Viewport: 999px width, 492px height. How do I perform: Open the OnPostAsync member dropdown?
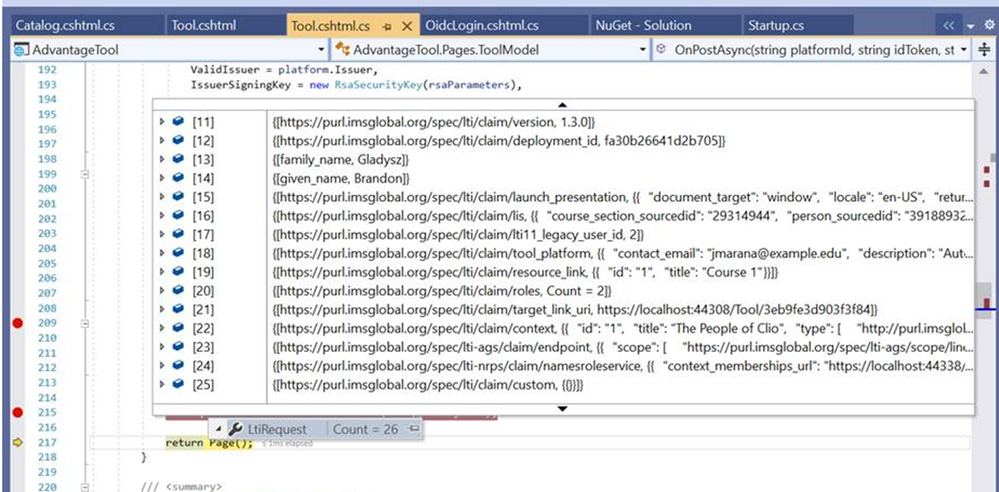tap(963, 49)
